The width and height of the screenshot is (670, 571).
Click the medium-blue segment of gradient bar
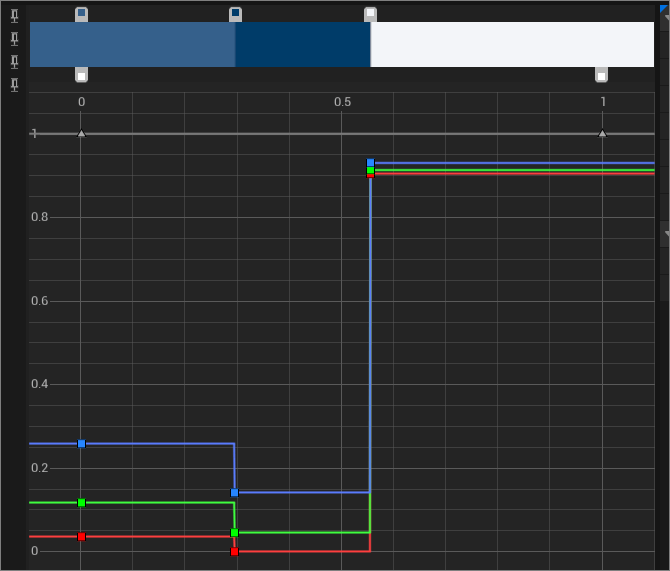coord(132,44)
